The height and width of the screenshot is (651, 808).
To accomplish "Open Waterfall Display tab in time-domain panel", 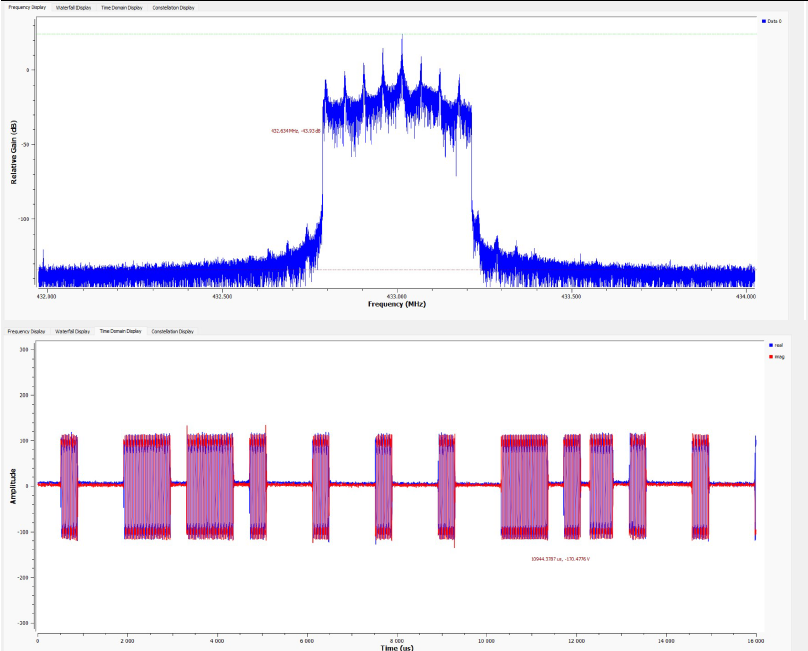I will click(73, 331).
